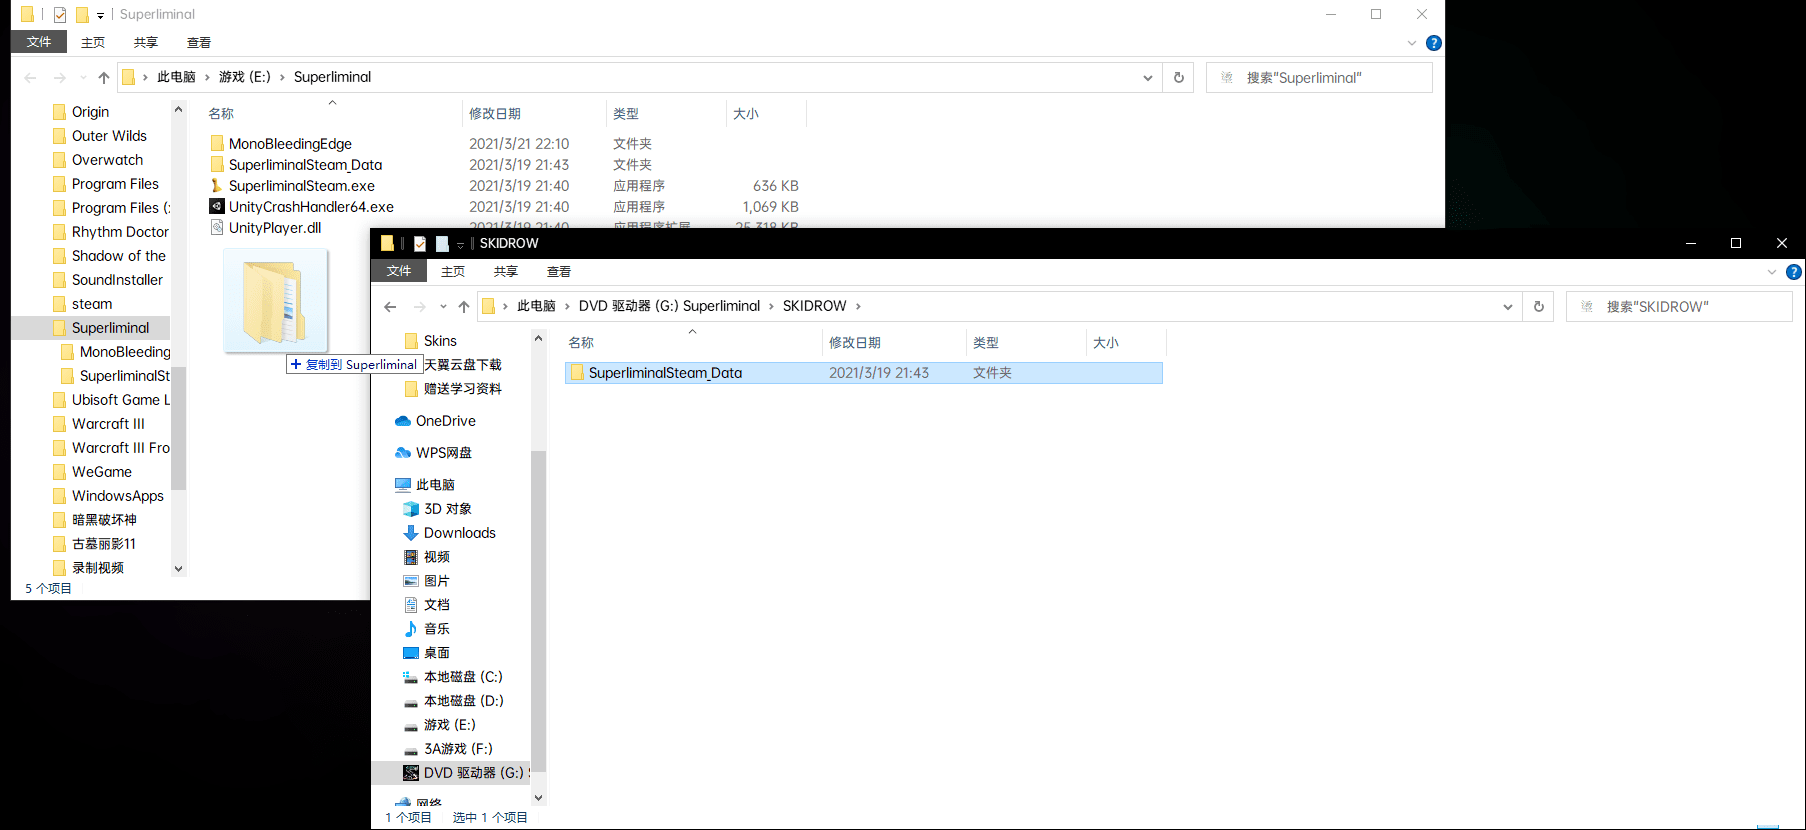Screen dimensions: 1806x830
Task: Select UnityCrashHandler64.exe file
Action: point(311,207)
